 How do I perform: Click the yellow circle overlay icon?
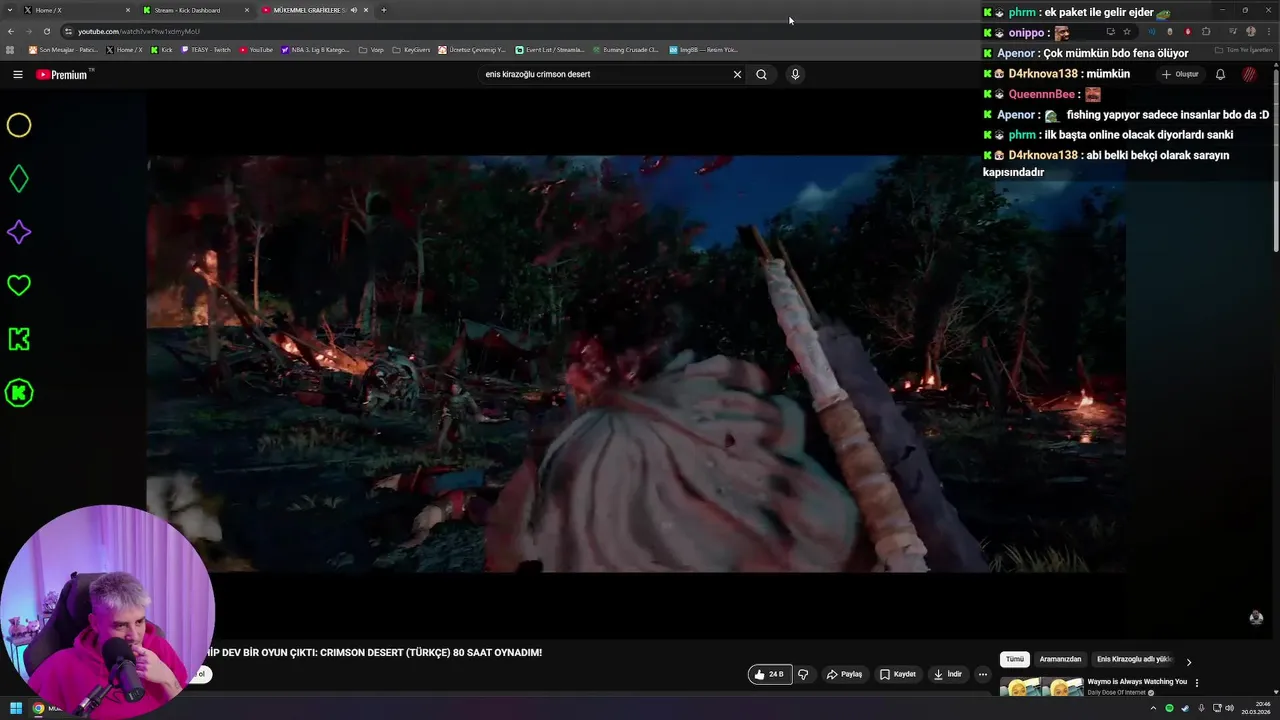pyautogui.click(x=19, y=125)
